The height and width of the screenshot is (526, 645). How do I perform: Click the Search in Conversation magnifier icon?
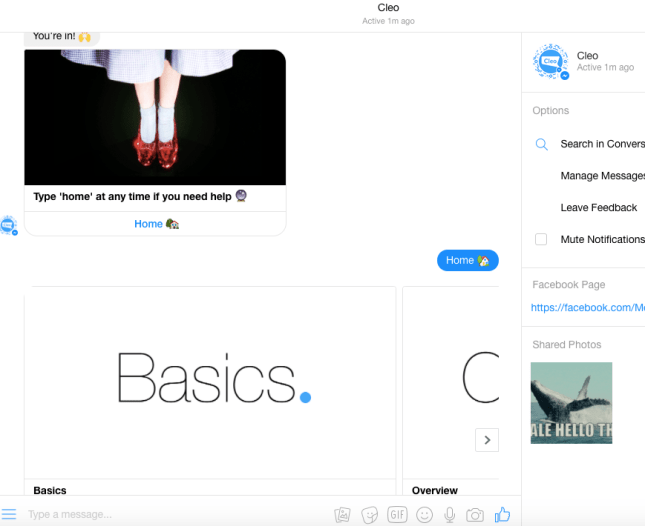(541, 144)
